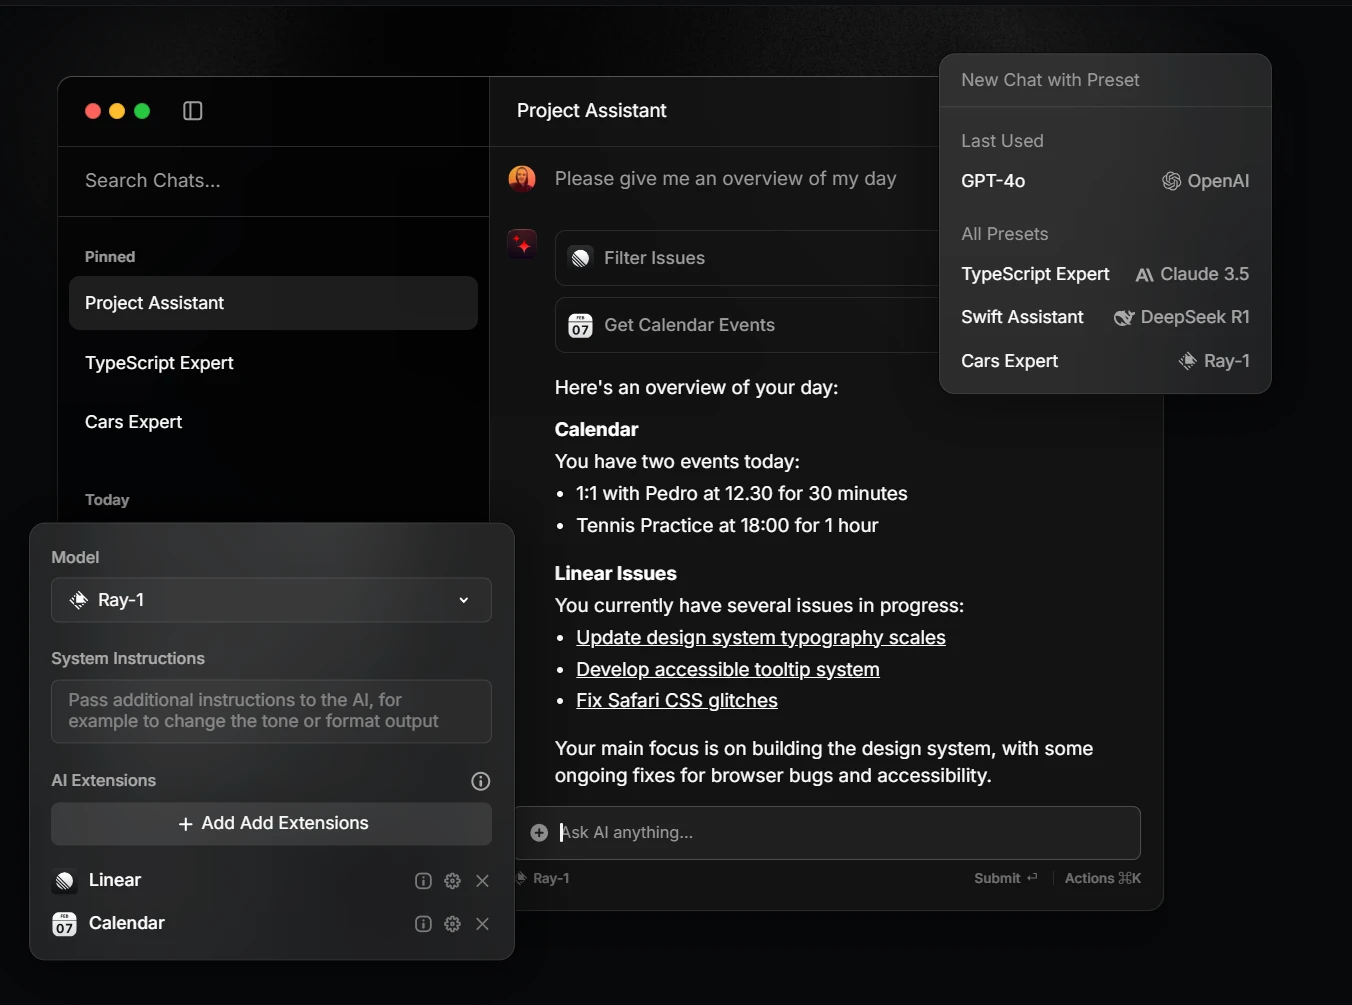1352x1005 pixels.
Task: Open the Update design system typography scales issue
Action: (761, 637)
